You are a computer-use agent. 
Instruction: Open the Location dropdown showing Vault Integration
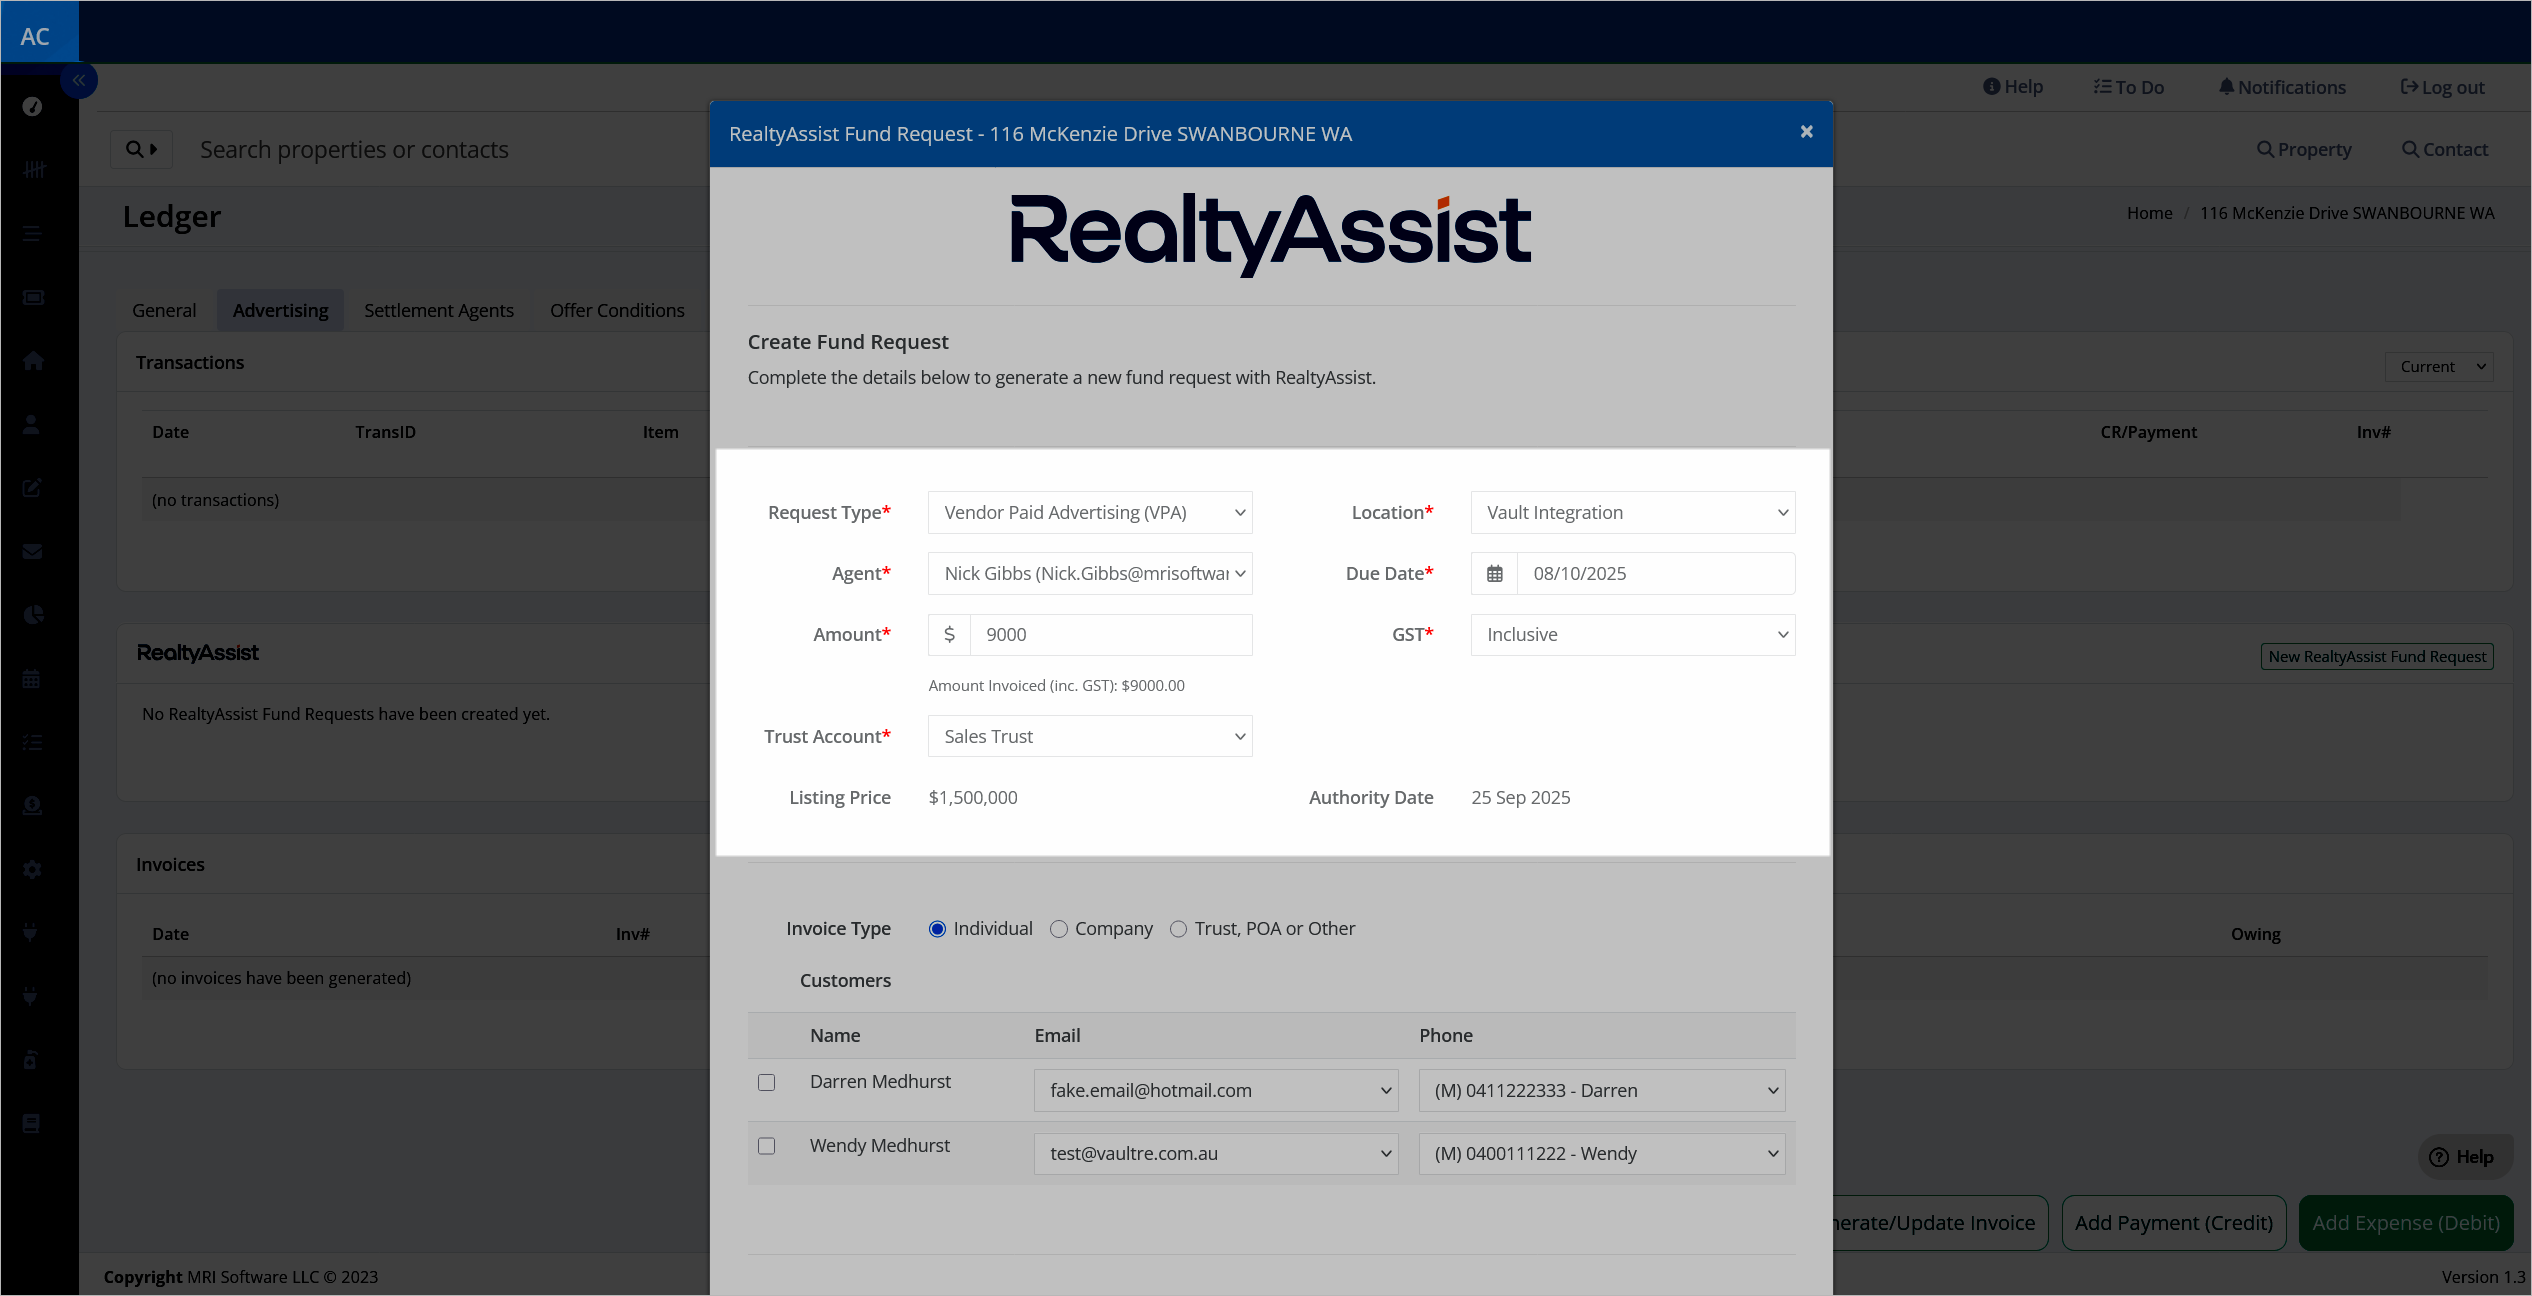[1632, 513]
